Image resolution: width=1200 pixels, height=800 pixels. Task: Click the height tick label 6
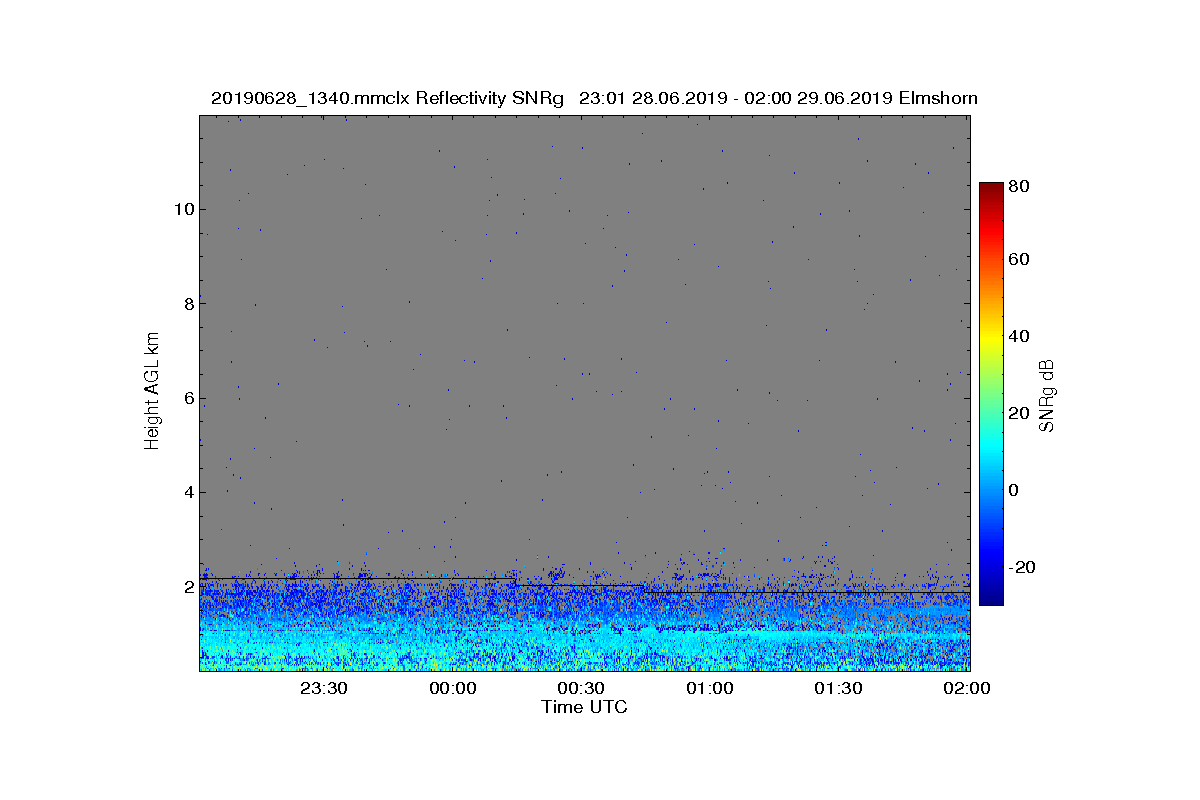188,398
